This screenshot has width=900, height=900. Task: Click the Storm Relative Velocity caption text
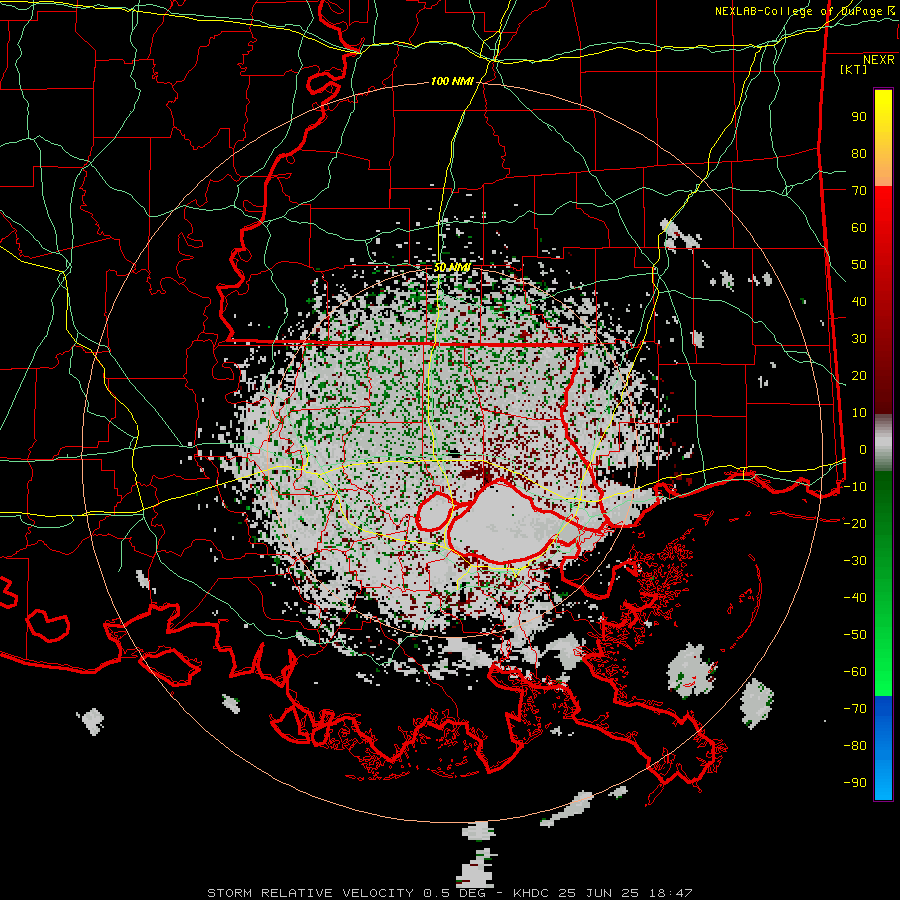tap(449, 893)
